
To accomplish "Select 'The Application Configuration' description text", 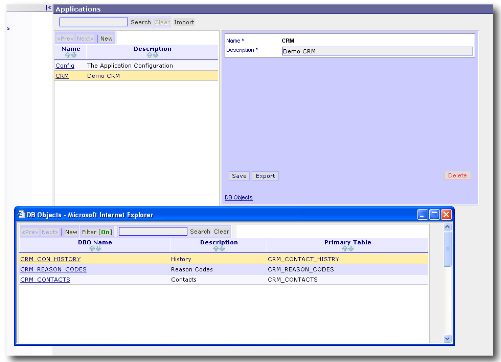I will (130, 66).
